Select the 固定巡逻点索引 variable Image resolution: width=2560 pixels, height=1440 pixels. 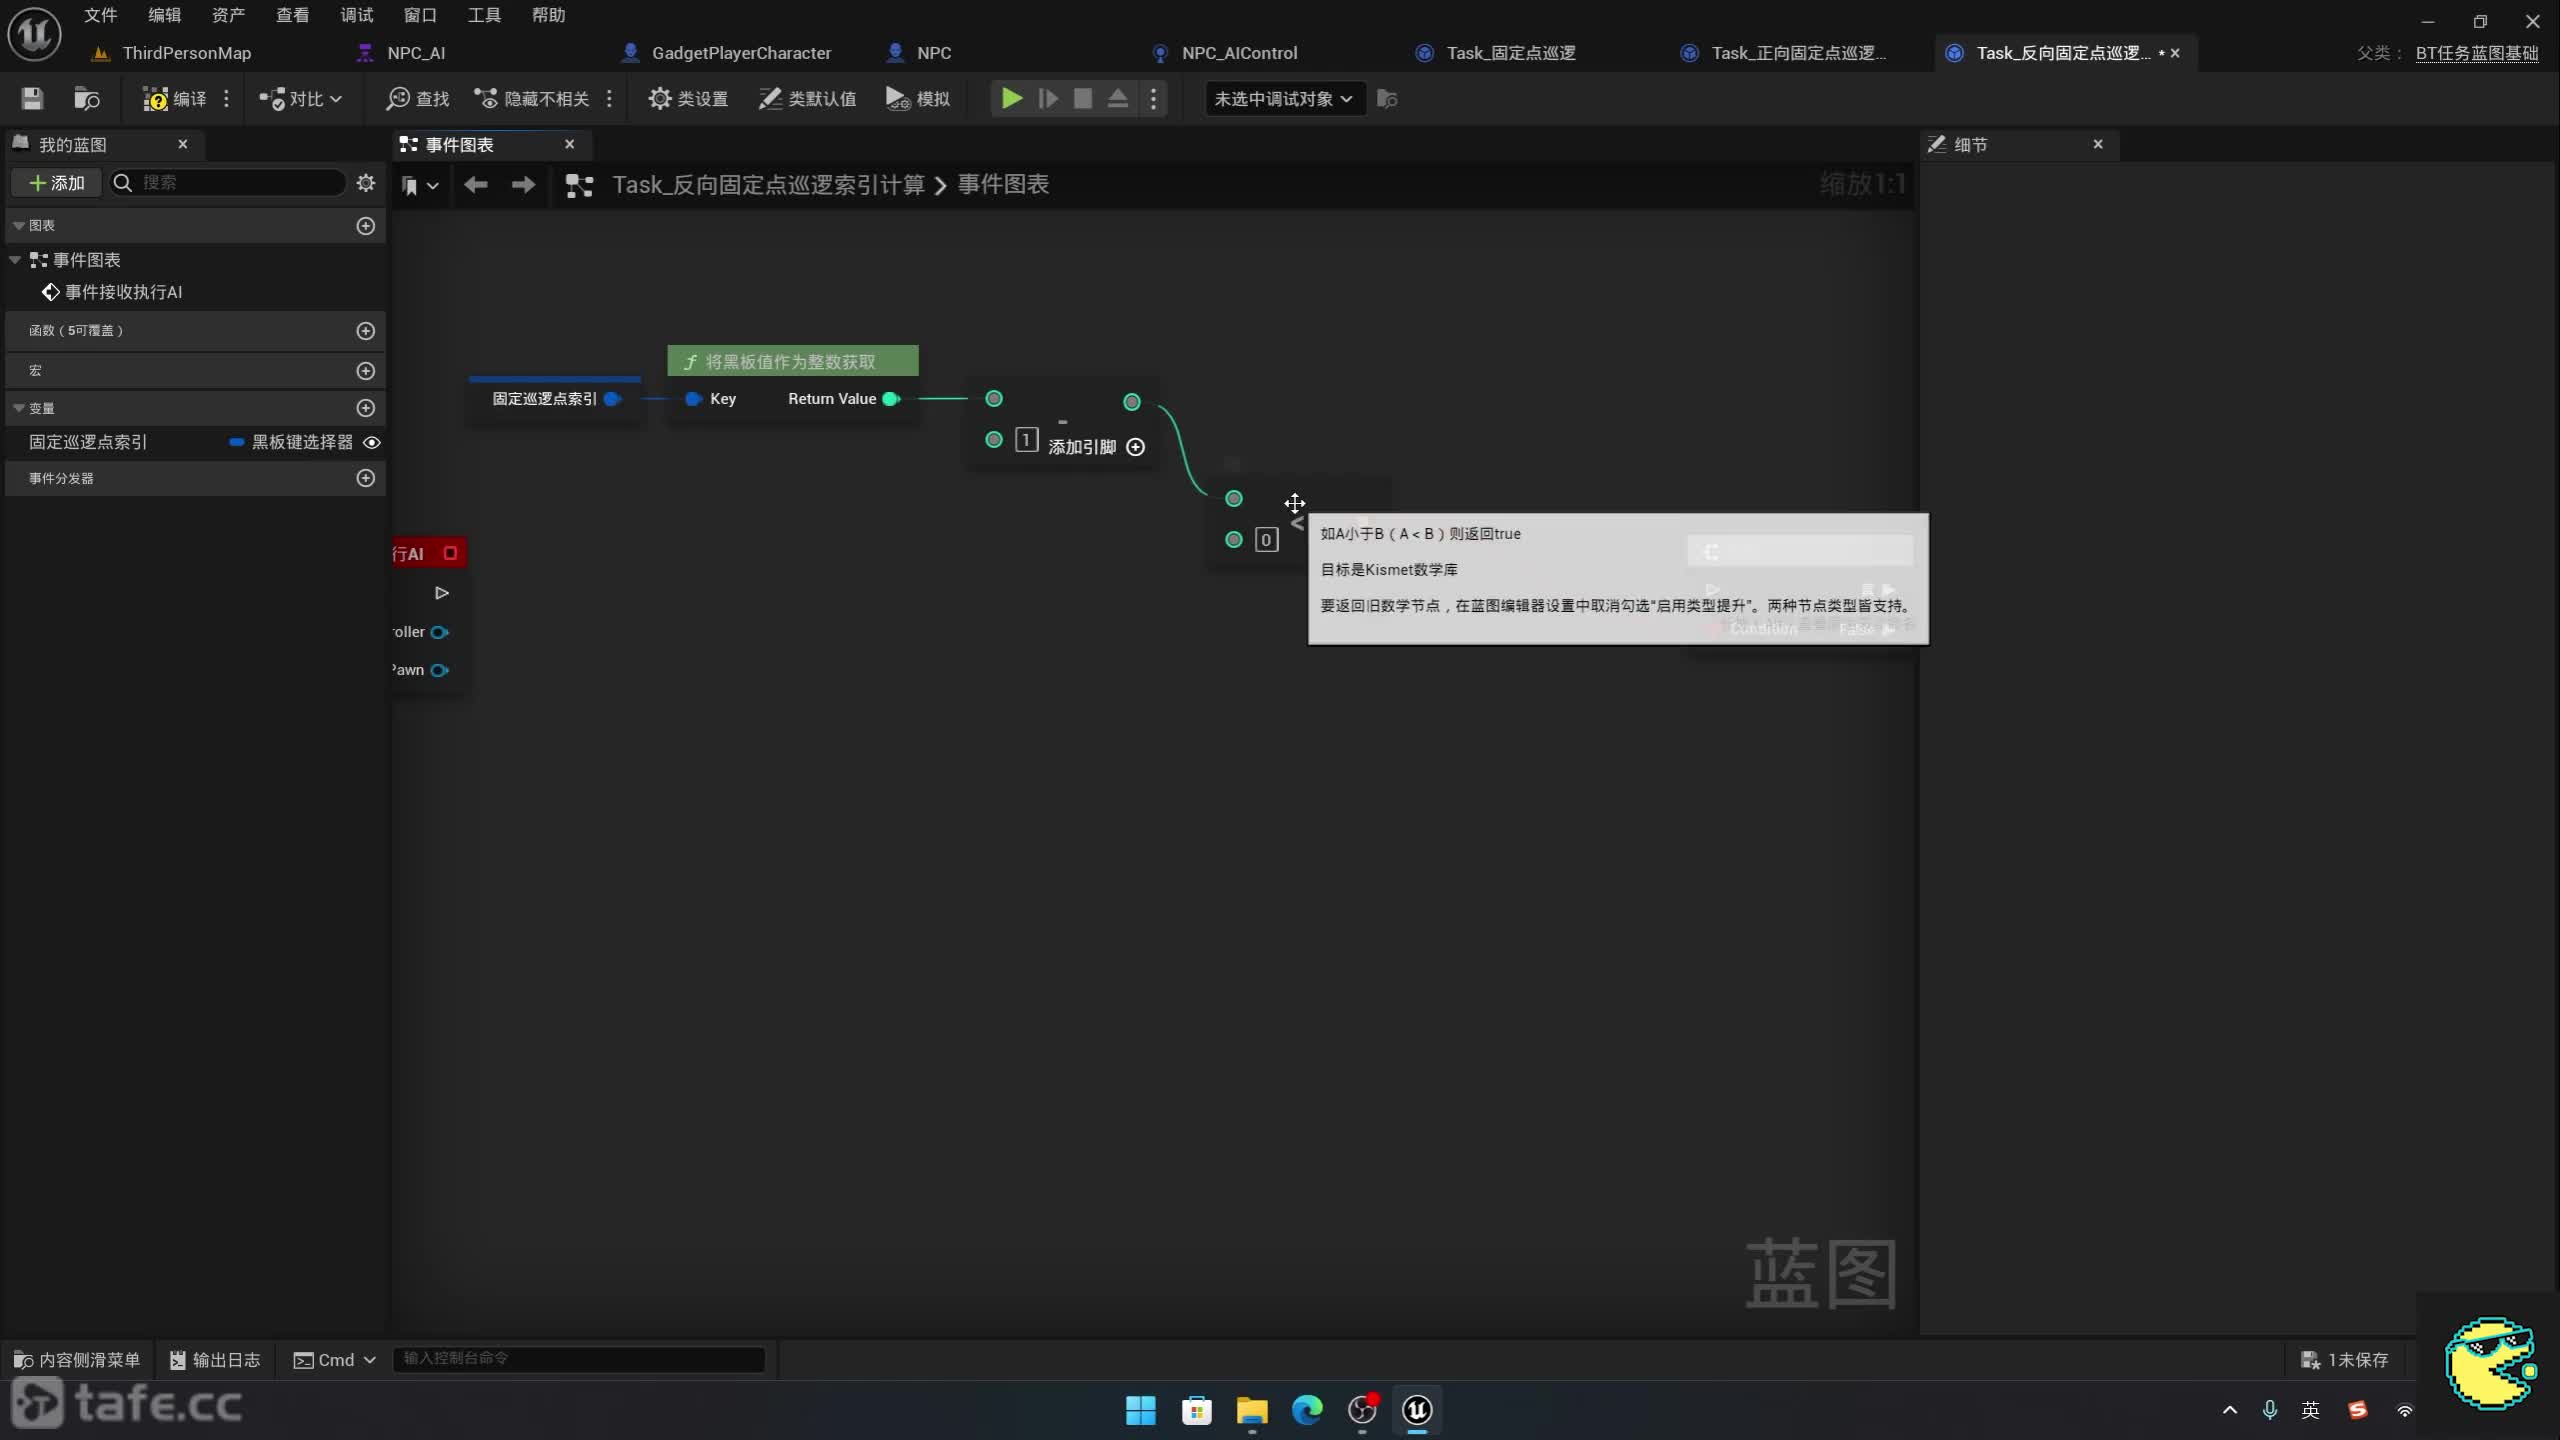(x=88, y=442)
